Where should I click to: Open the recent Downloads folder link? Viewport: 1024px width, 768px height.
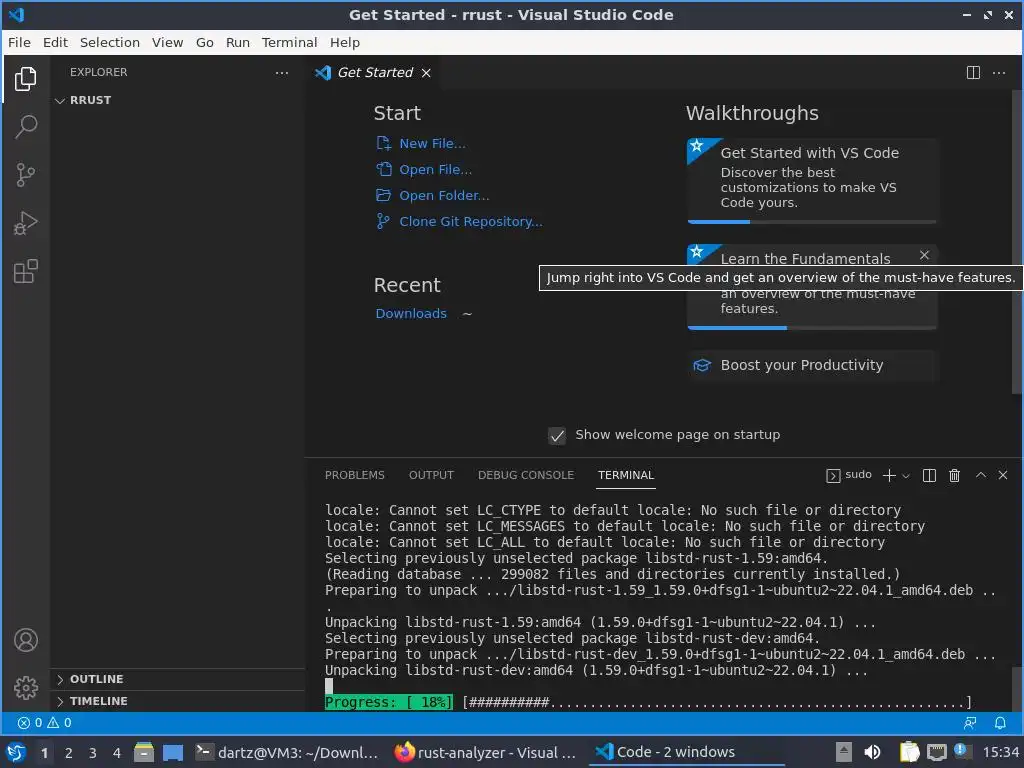pyautogui.click(x=411, y=314)
